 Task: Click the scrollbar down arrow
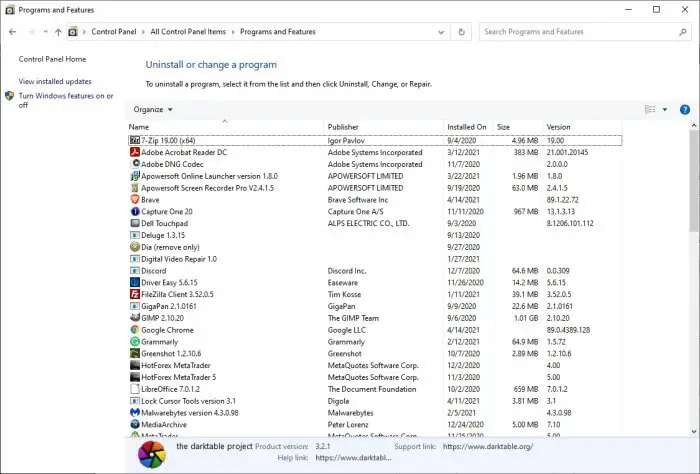tap(693, 431)
